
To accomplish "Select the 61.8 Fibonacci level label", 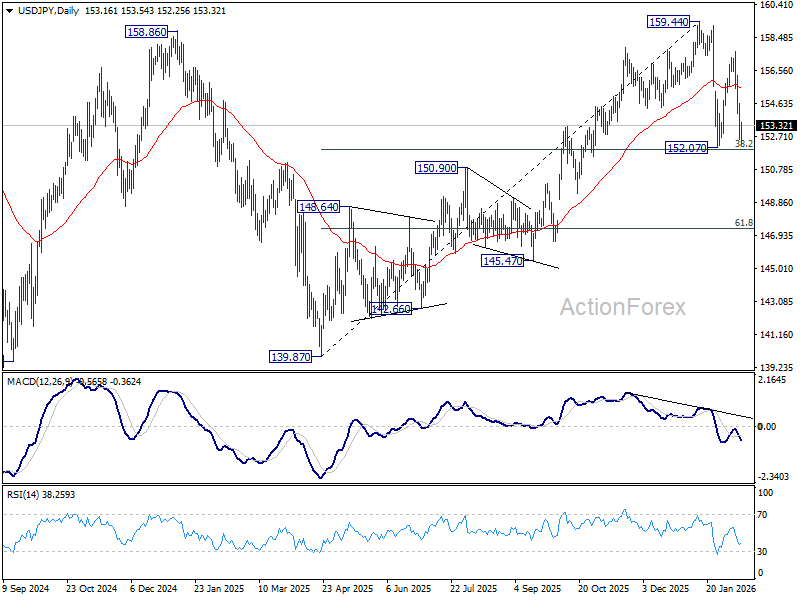I will coord(744,223).
